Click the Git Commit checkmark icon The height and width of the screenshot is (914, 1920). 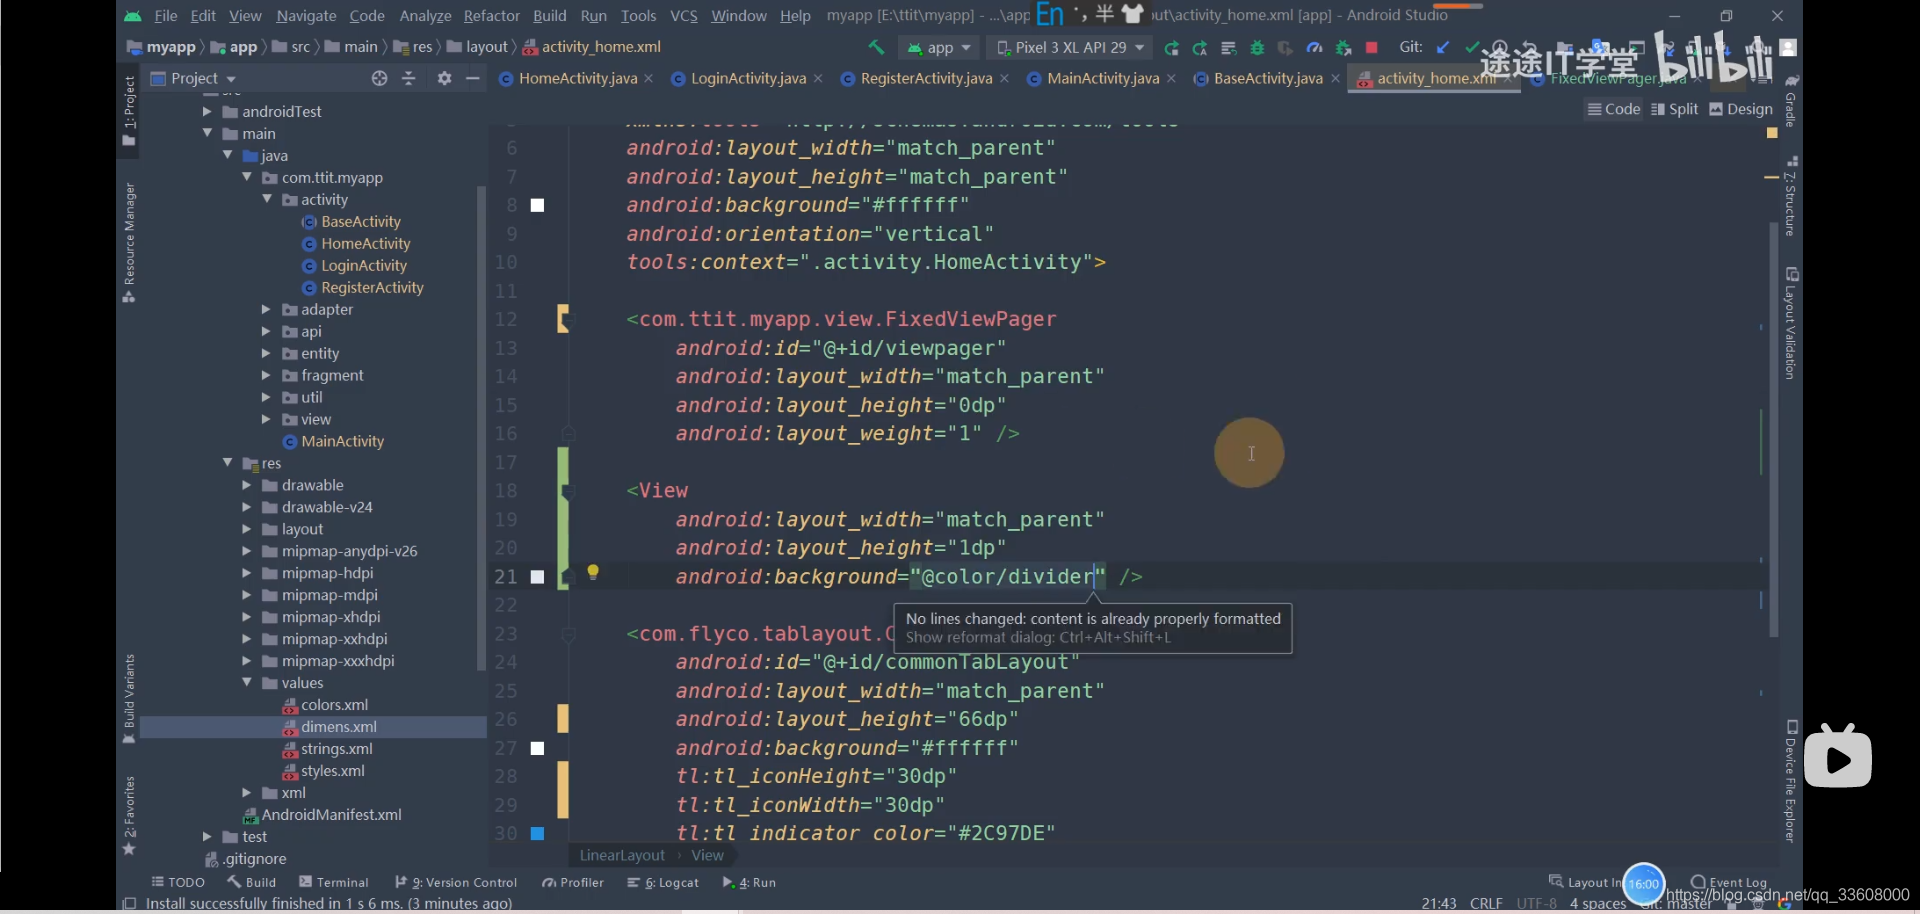(1471, 47)
